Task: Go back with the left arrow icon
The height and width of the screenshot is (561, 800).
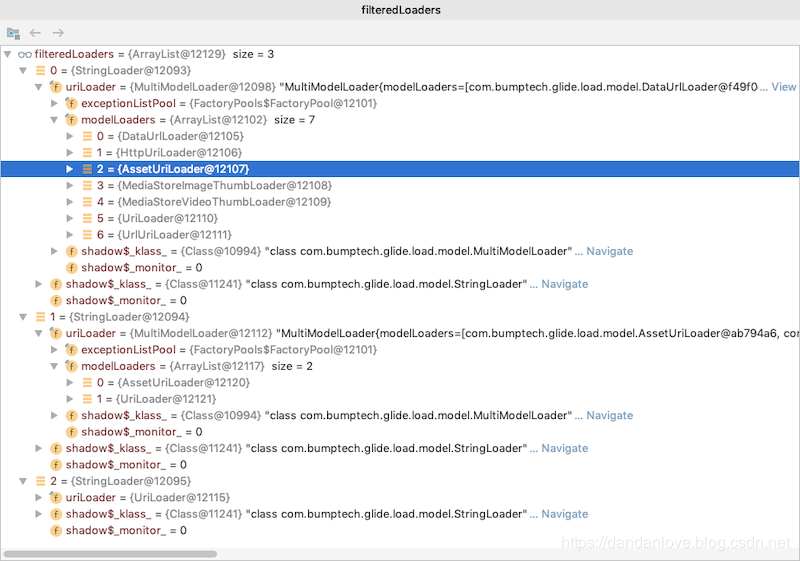Action: [35, 33]
